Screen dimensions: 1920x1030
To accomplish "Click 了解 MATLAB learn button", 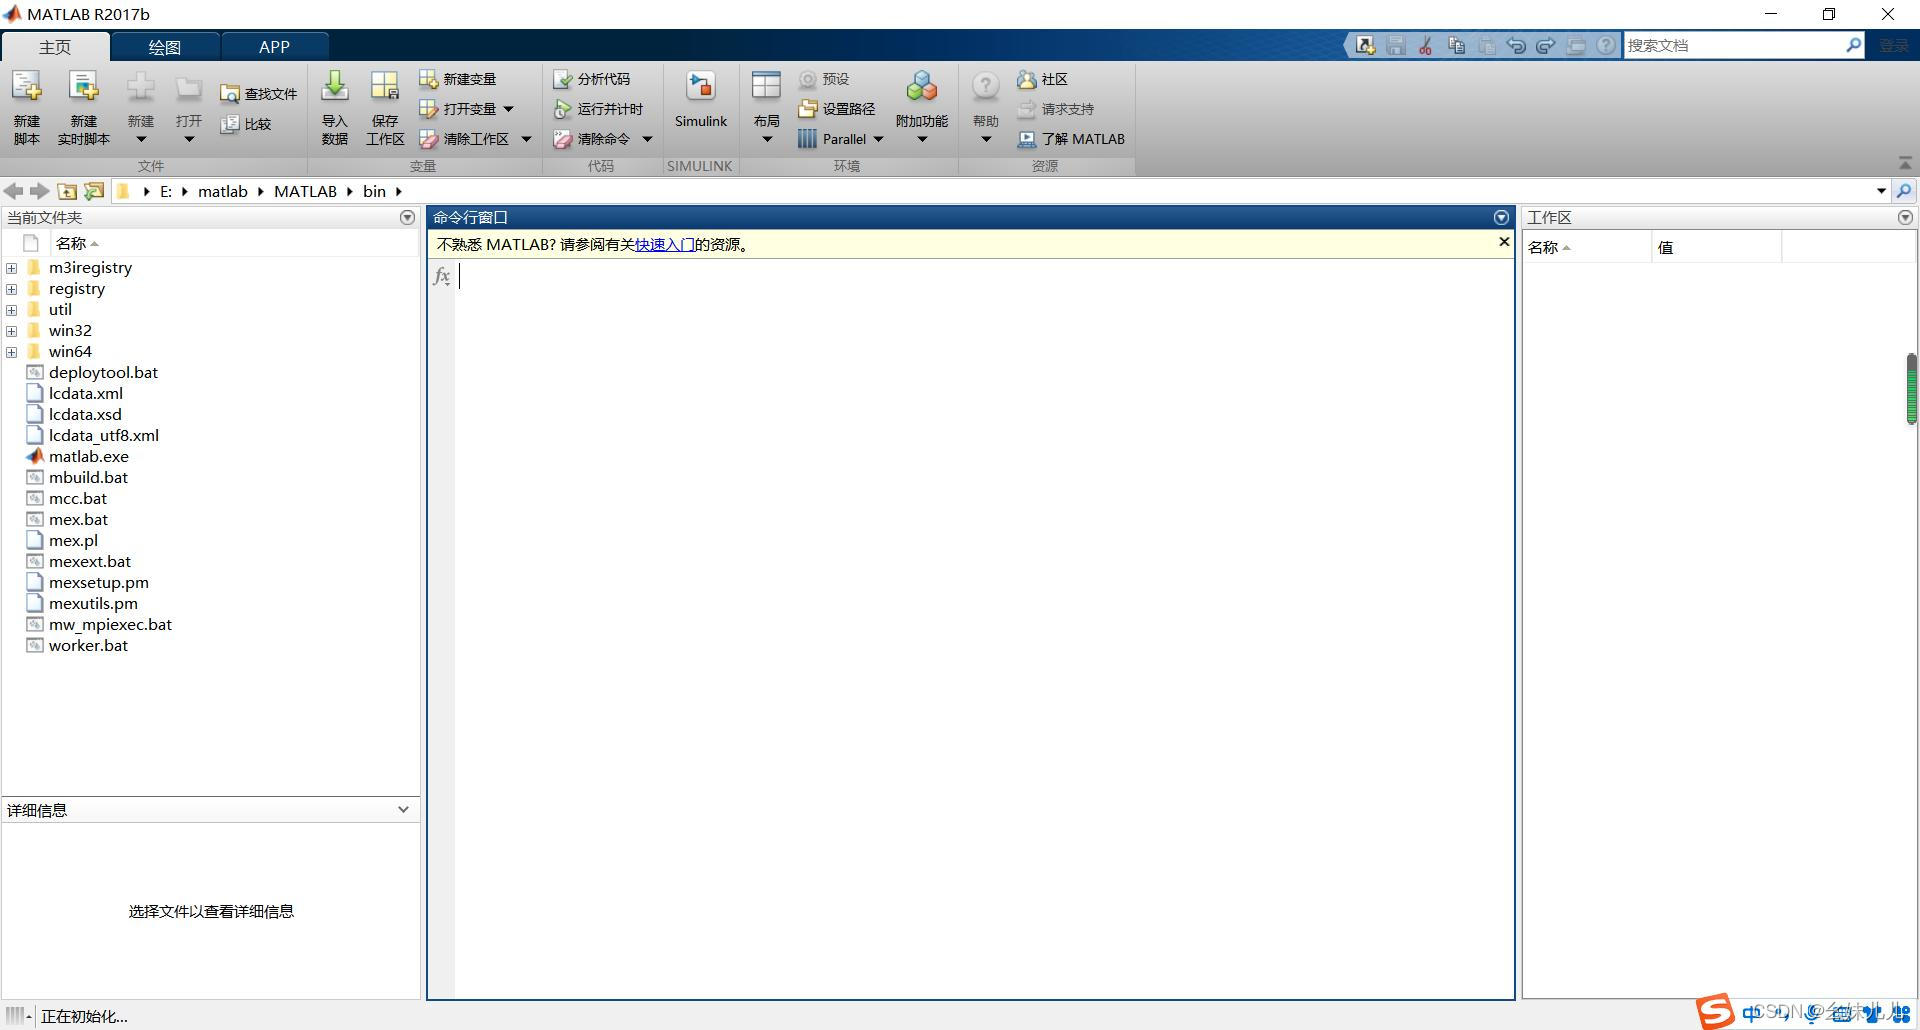I will pyautogui.click(x=1071, y=139).
